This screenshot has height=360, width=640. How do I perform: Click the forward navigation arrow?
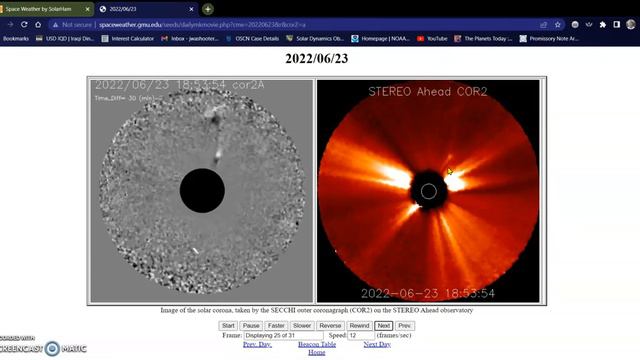[x=10, y=24]
